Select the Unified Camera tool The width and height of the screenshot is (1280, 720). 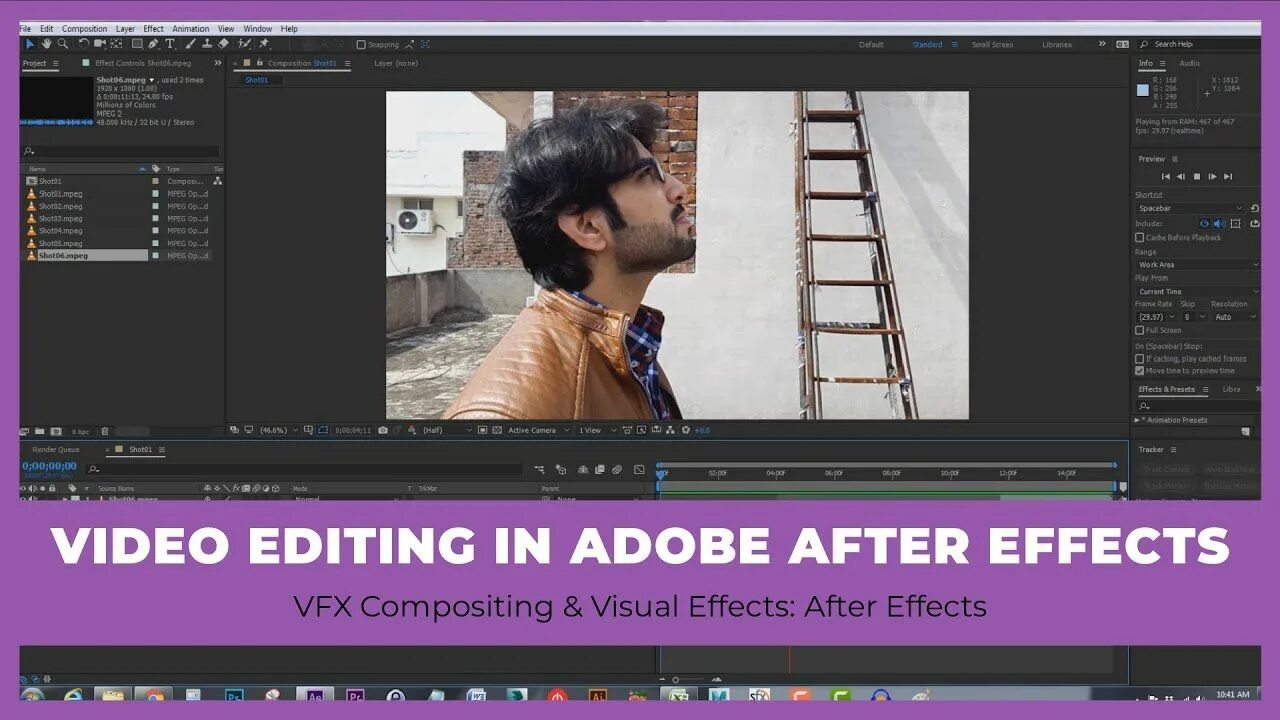[x=99, y=44]
